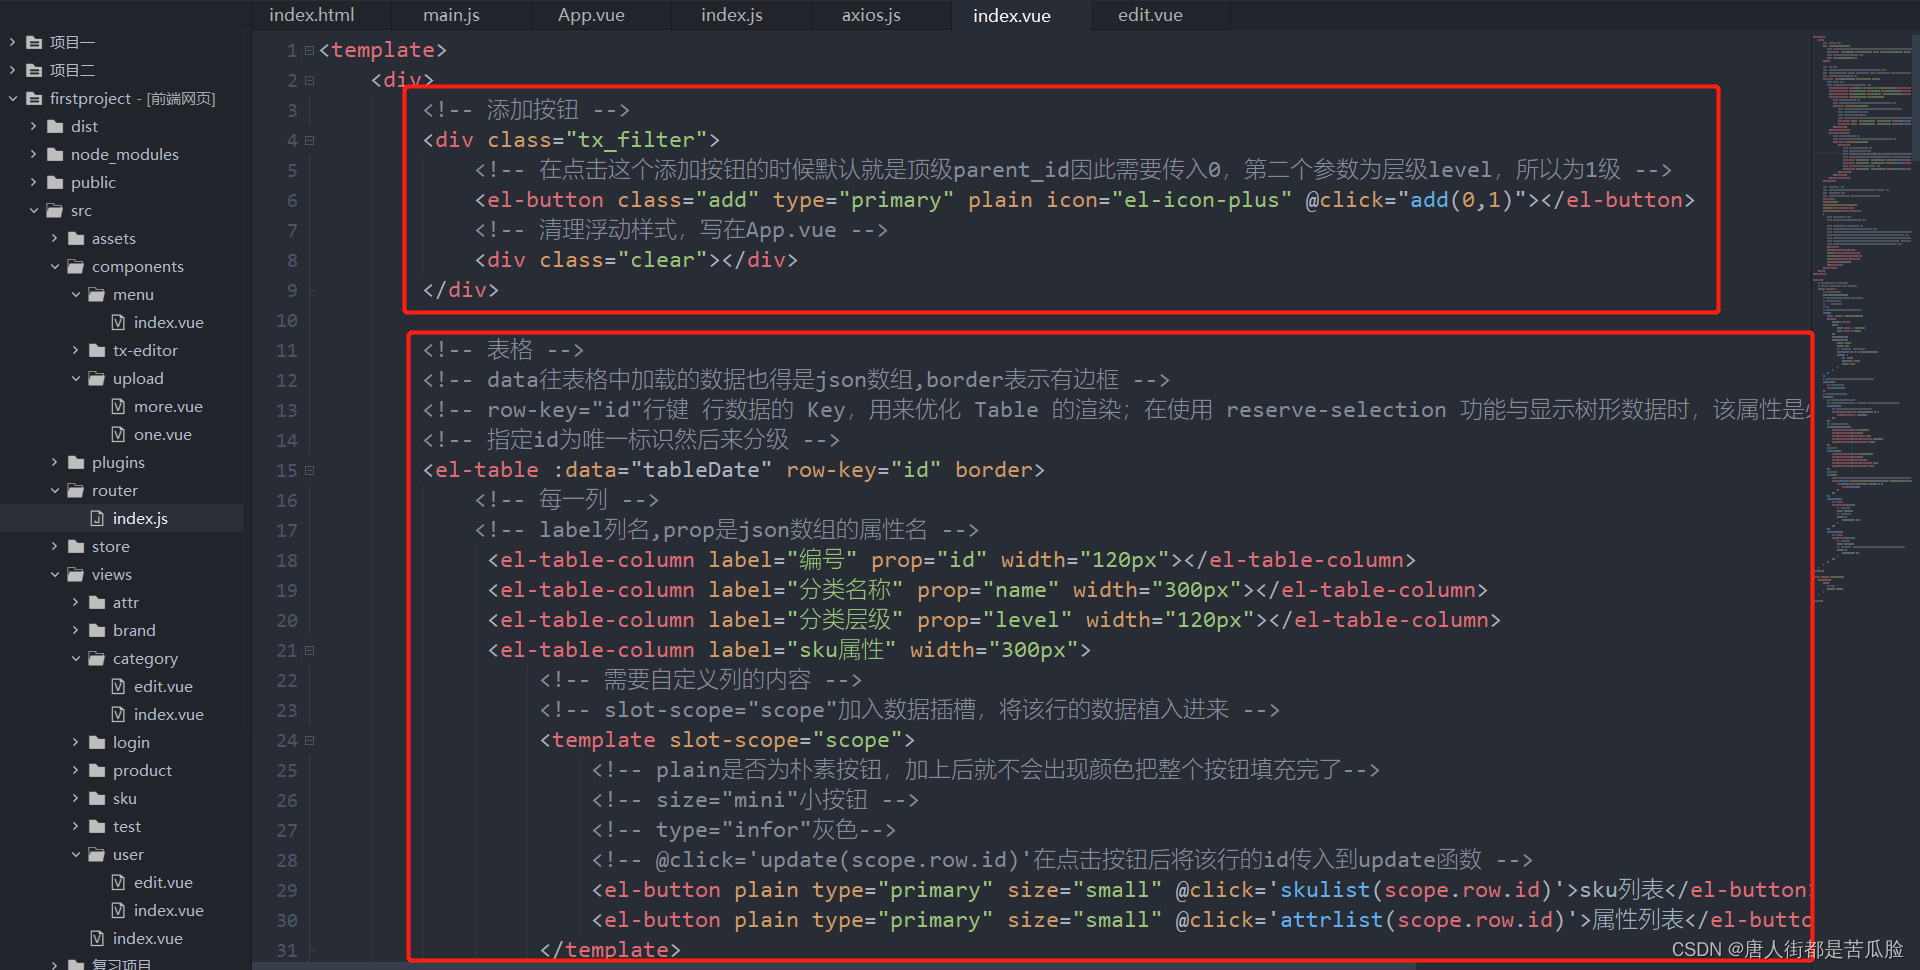Fold the slot-scope template at line 24
1920x970 pixels.
click(x=310, y=740)
